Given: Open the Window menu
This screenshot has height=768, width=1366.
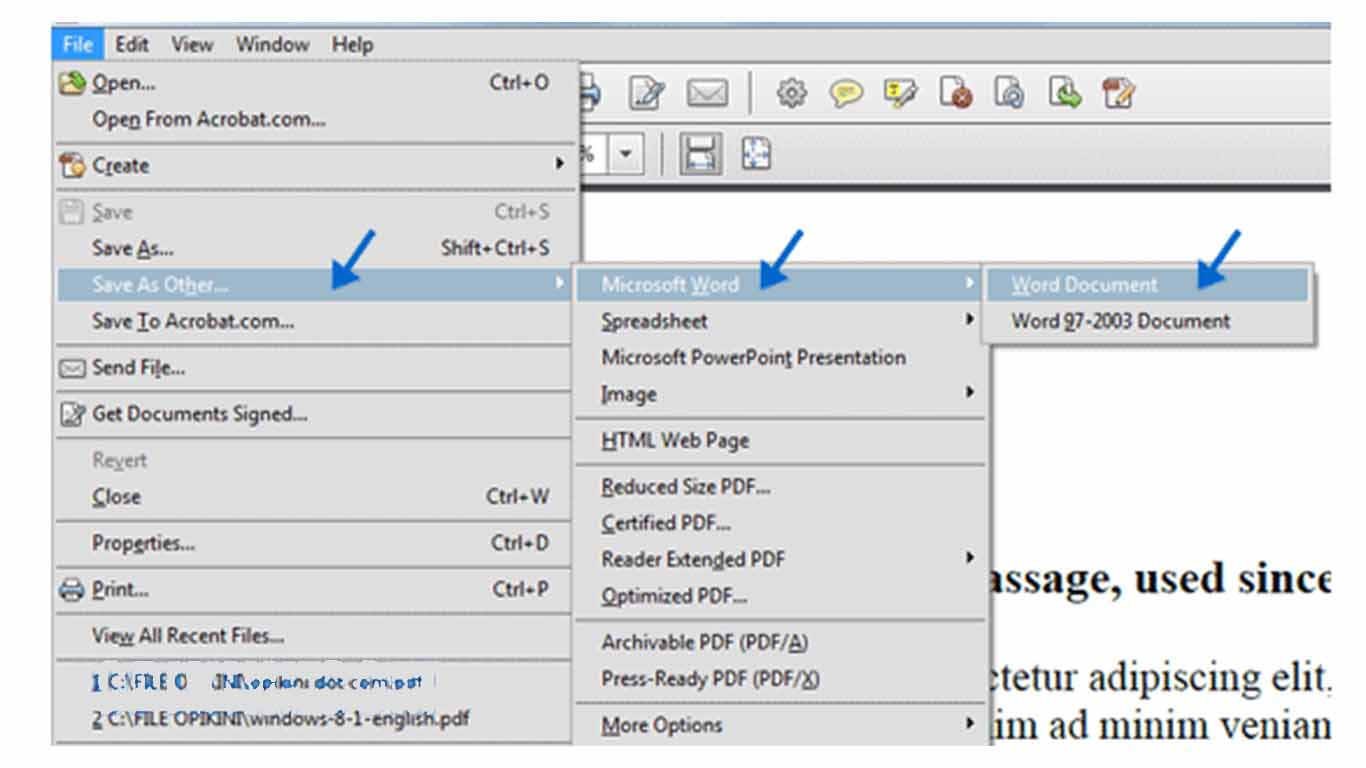Looking at the screenshot, I should 273,44.
